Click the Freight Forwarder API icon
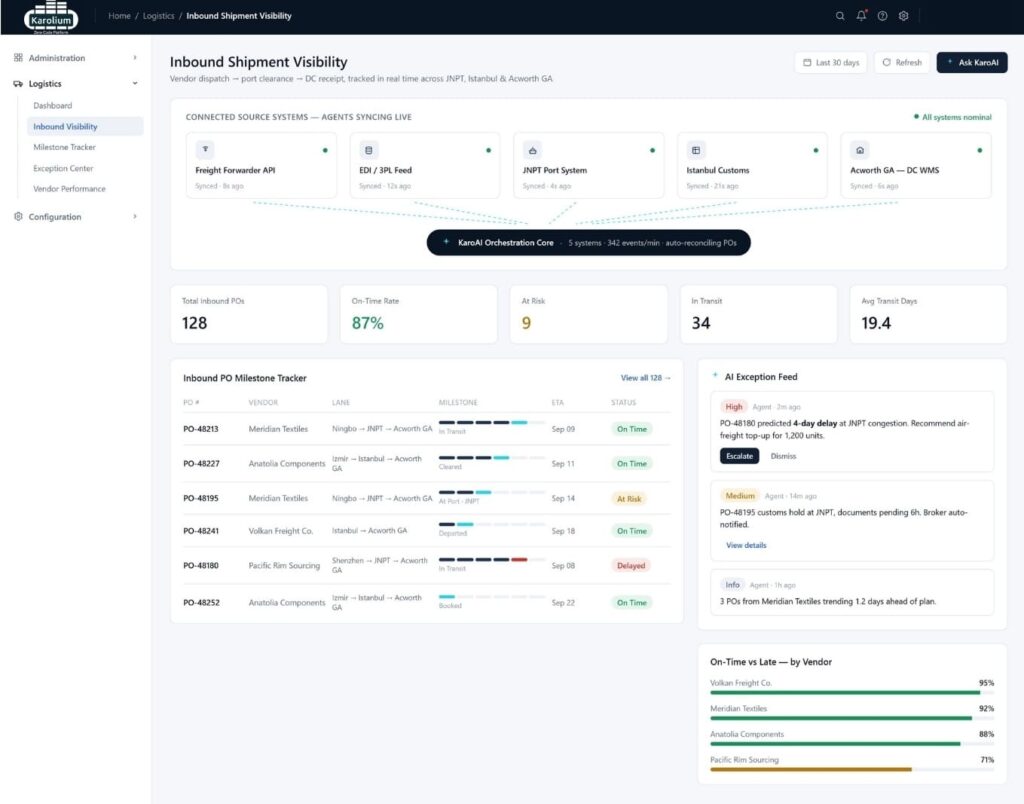This screenshot has height=804, width=1024. point(205,150)
